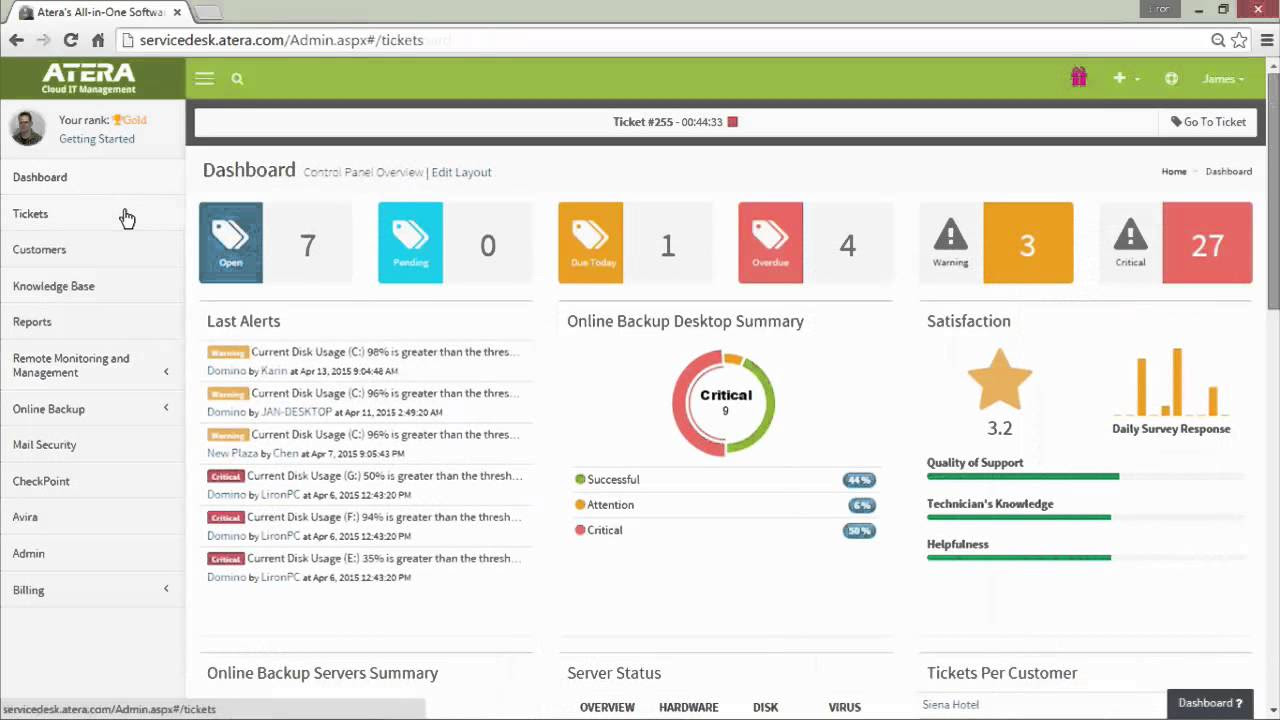Click the Overdue tickets tag tile
This screenshot has height=720, width=1280.
[770, 243]
